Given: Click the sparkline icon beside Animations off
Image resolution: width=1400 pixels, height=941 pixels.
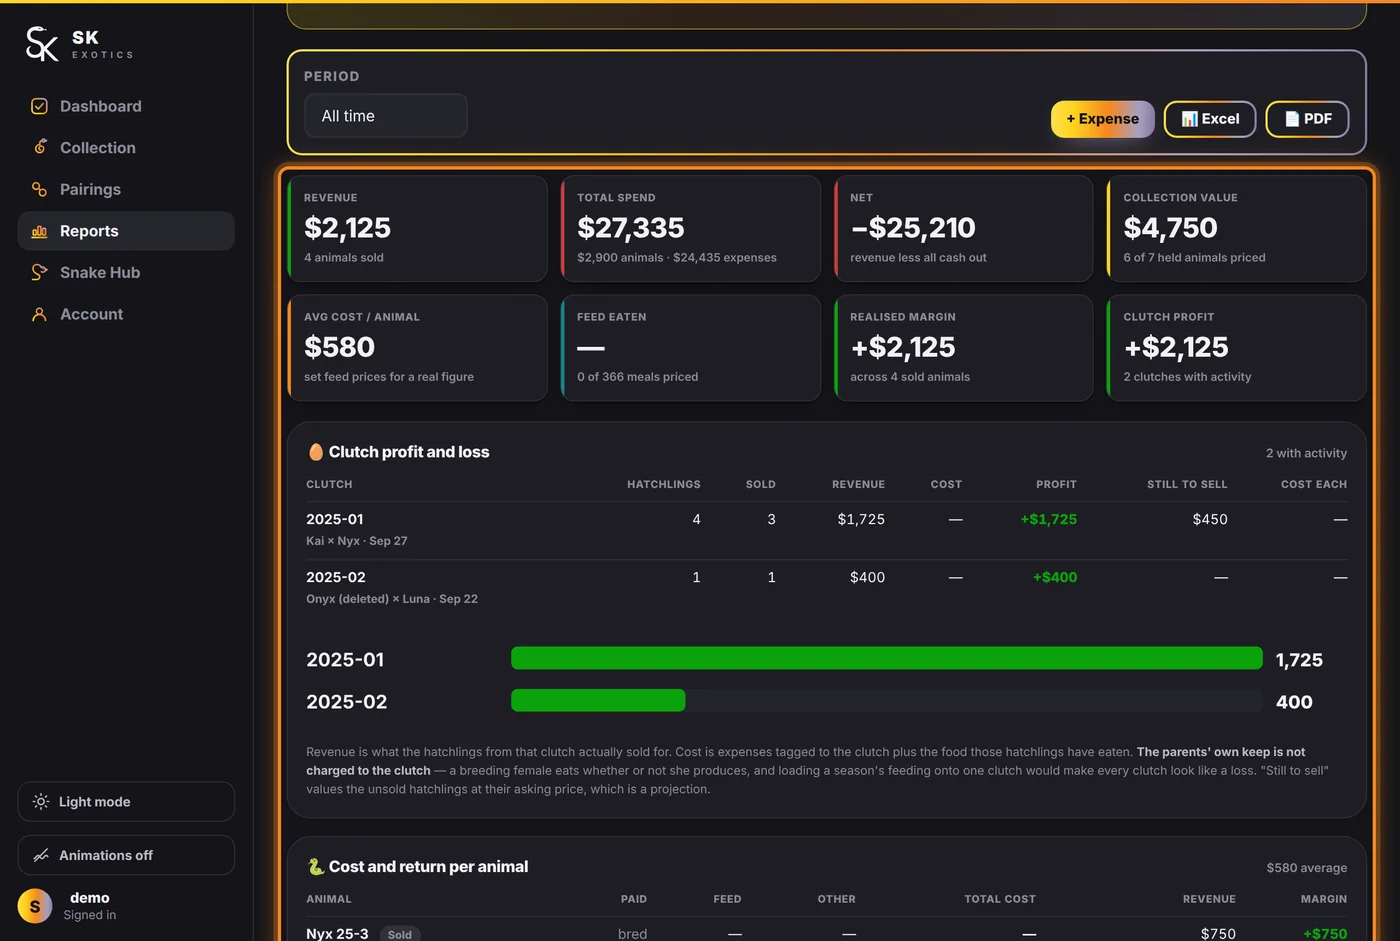Looking at the screenshot, I should 41,855.
